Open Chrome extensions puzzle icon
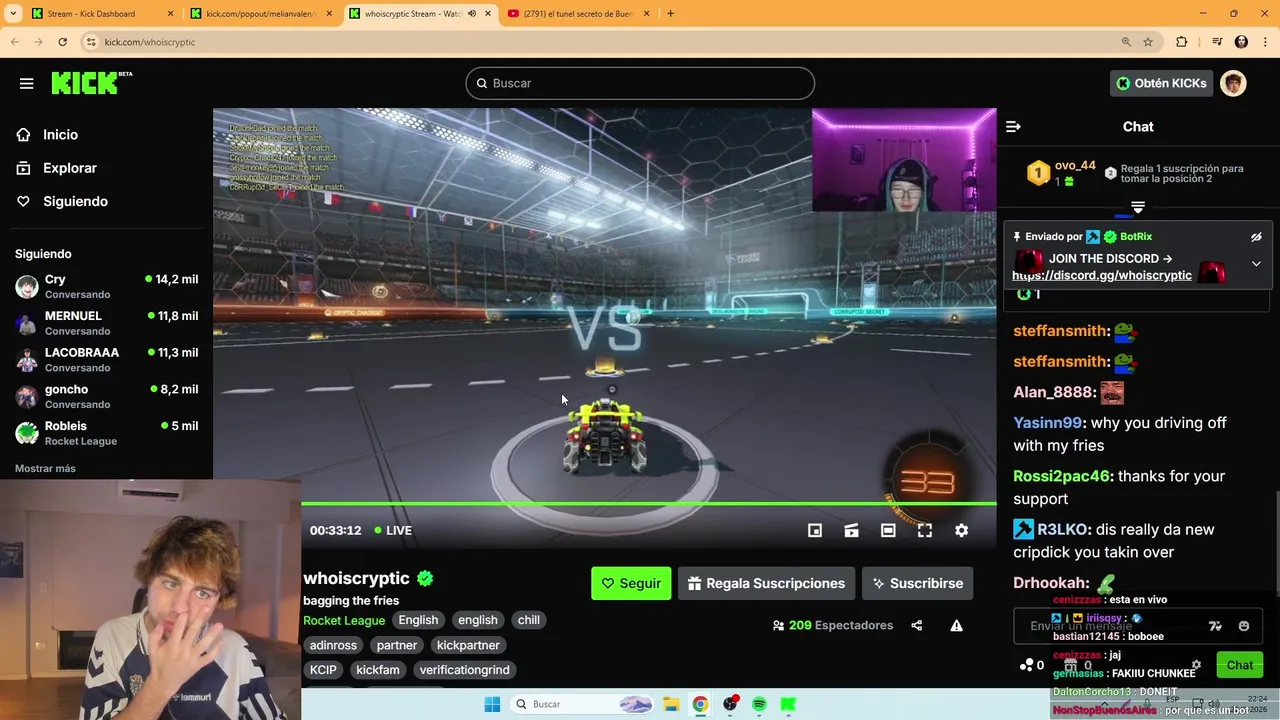Image resolution: width=1280 pixels, height=720 pixels. (1182, 42)
